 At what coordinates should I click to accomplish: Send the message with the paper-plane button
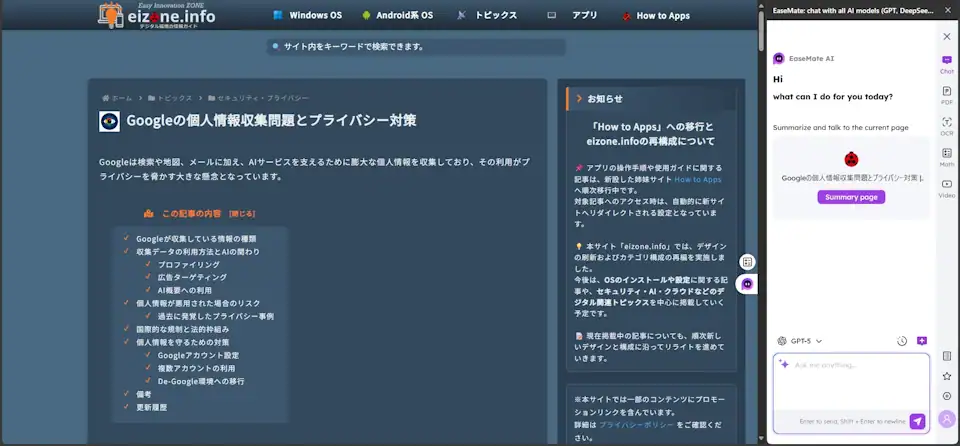click(x=917, y=421)
